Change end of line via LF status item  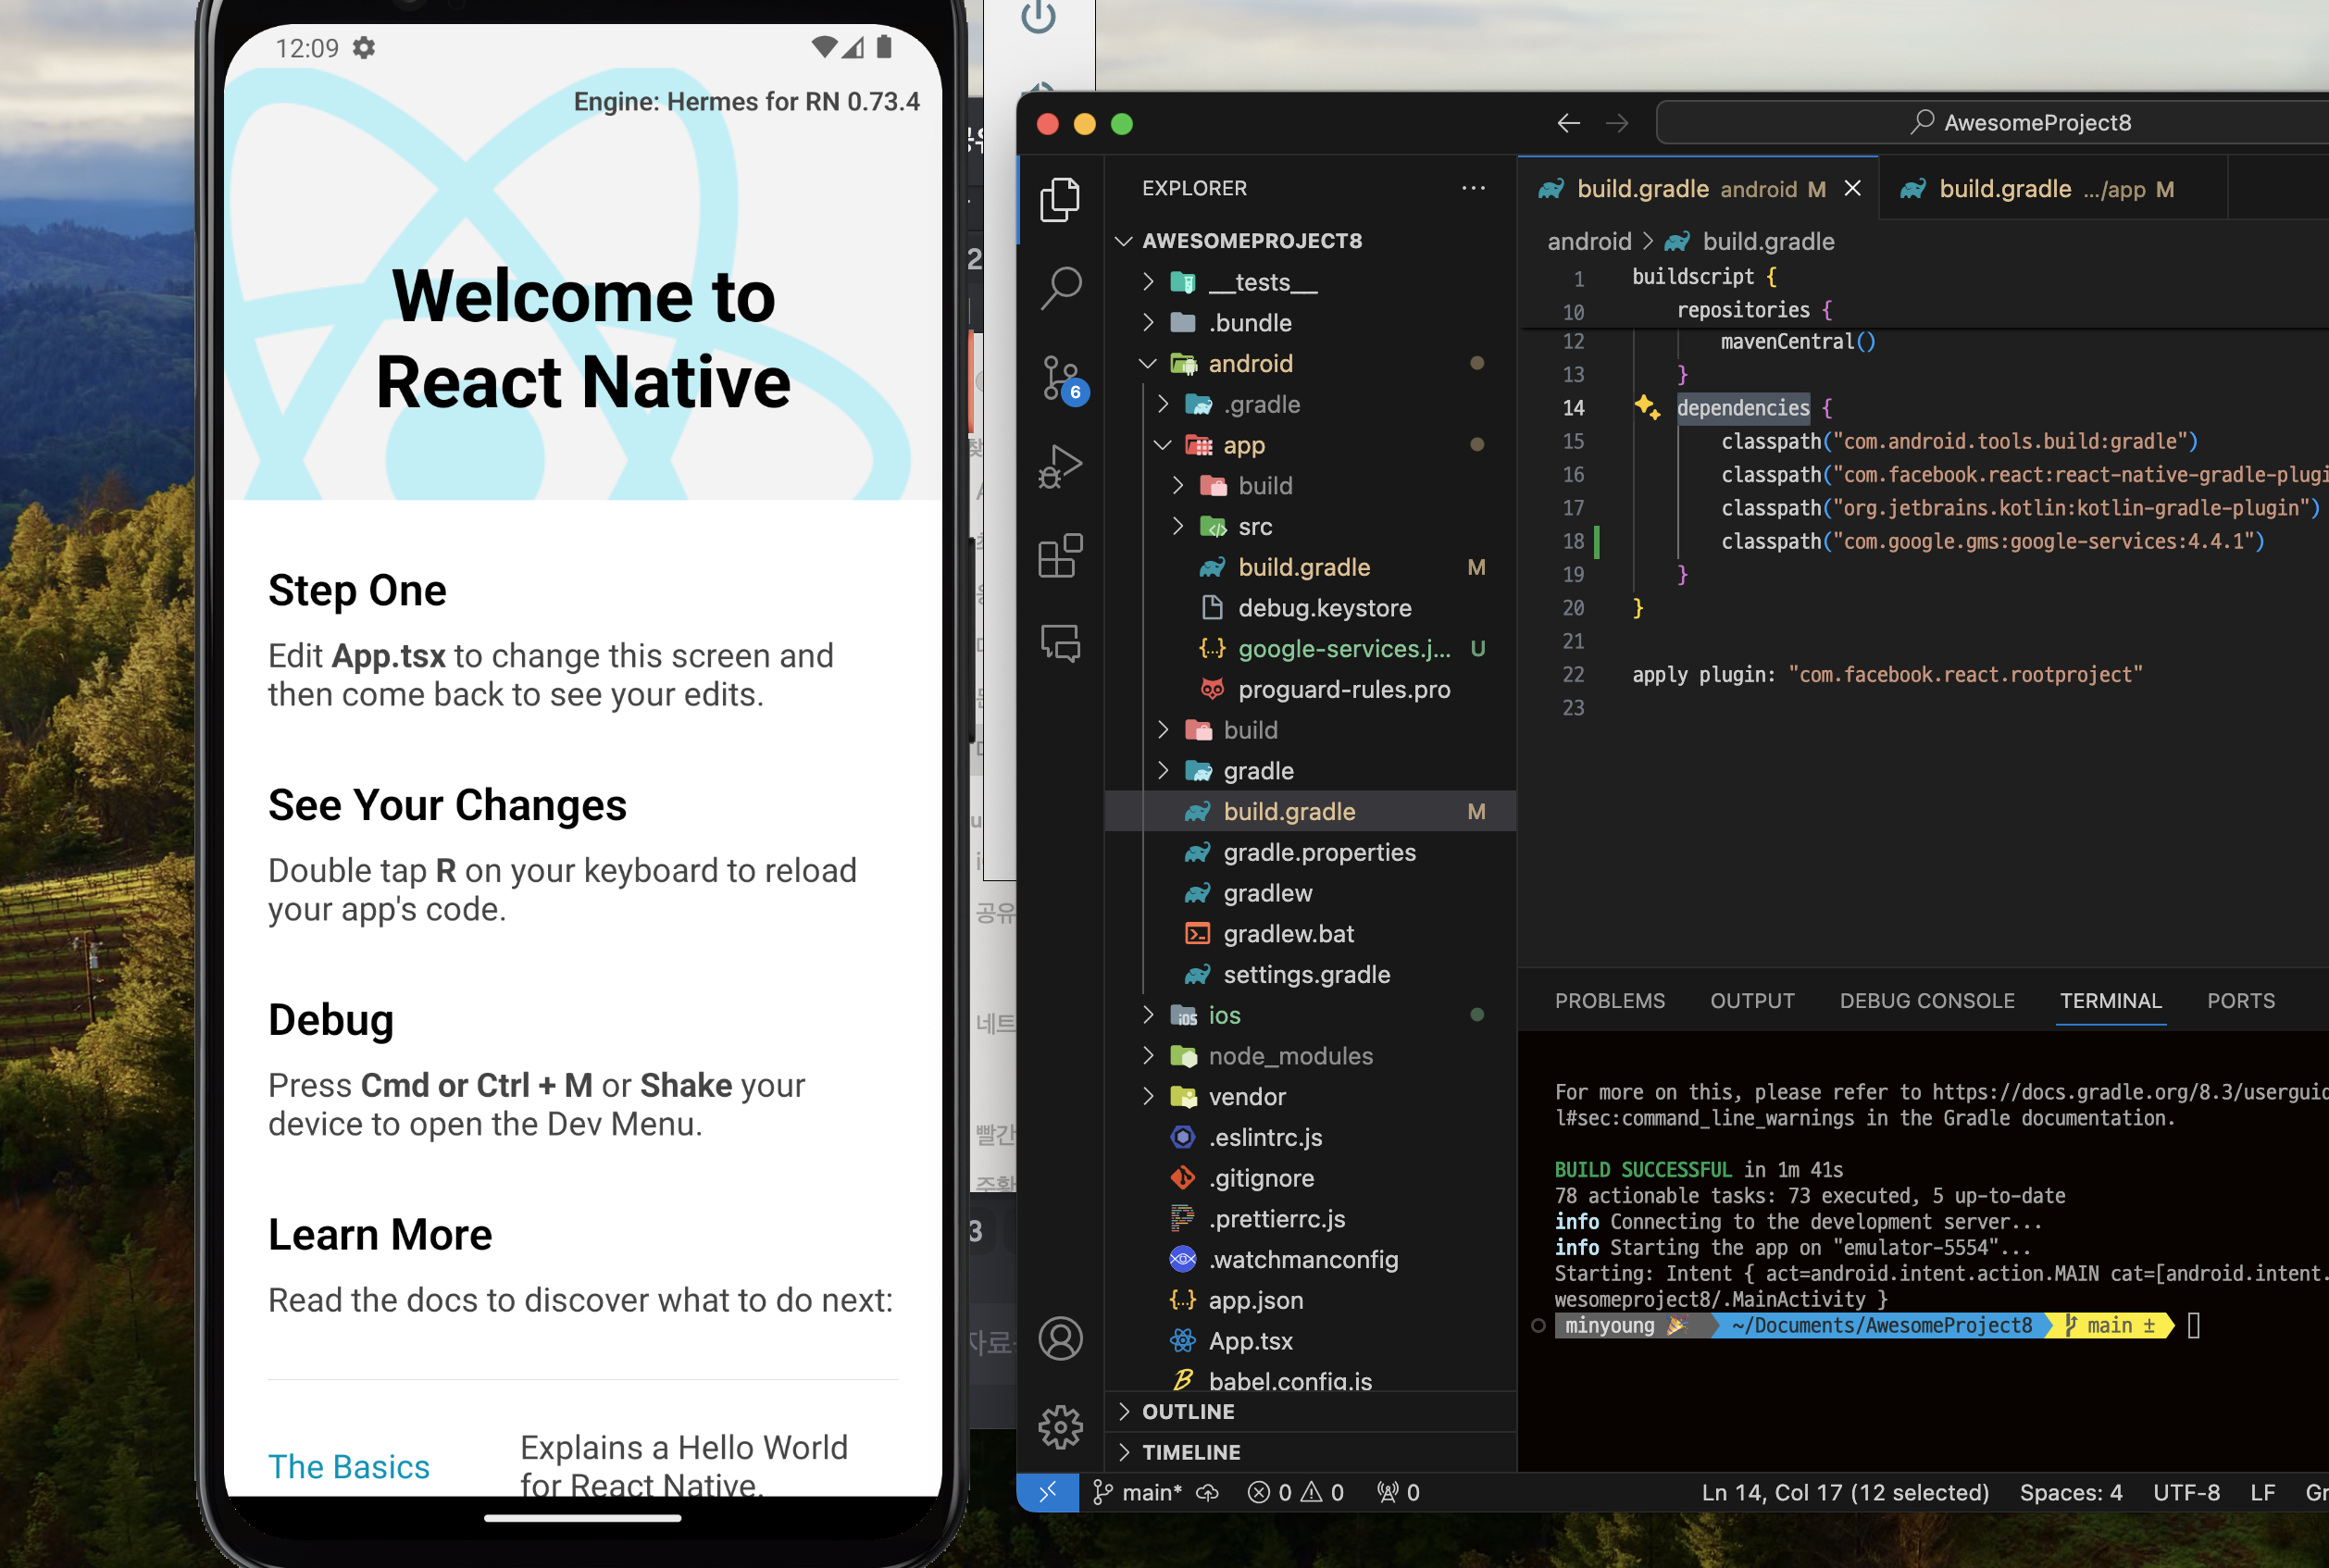tap(2263, 1492)
